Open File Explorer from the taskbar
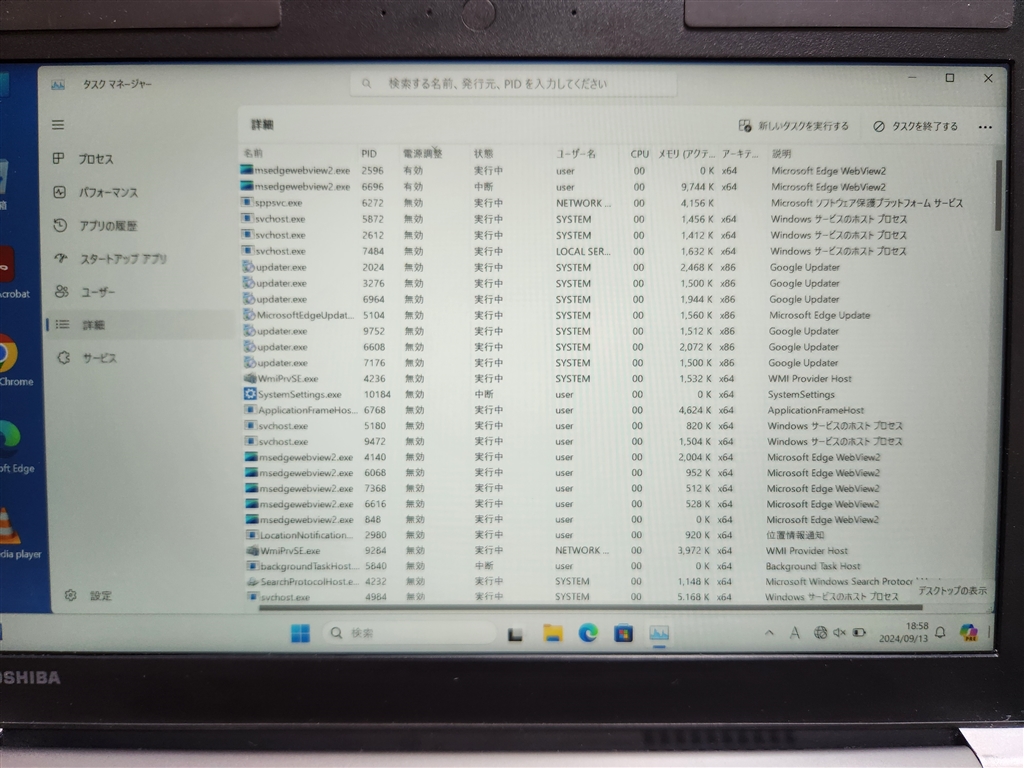1024x768 pixels. click(552, 633)
